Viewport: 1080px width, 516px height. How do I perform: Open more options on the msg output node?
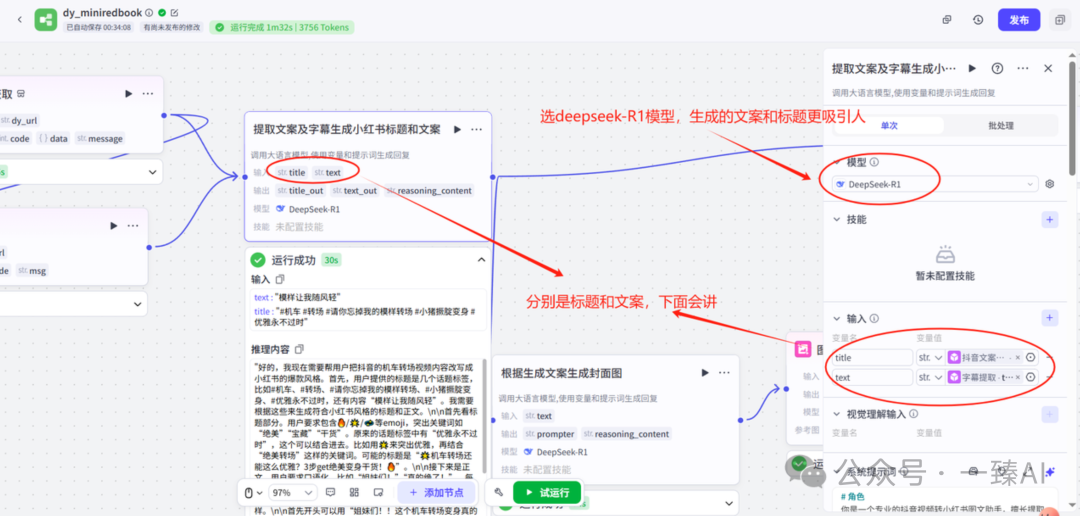(133, 225)
